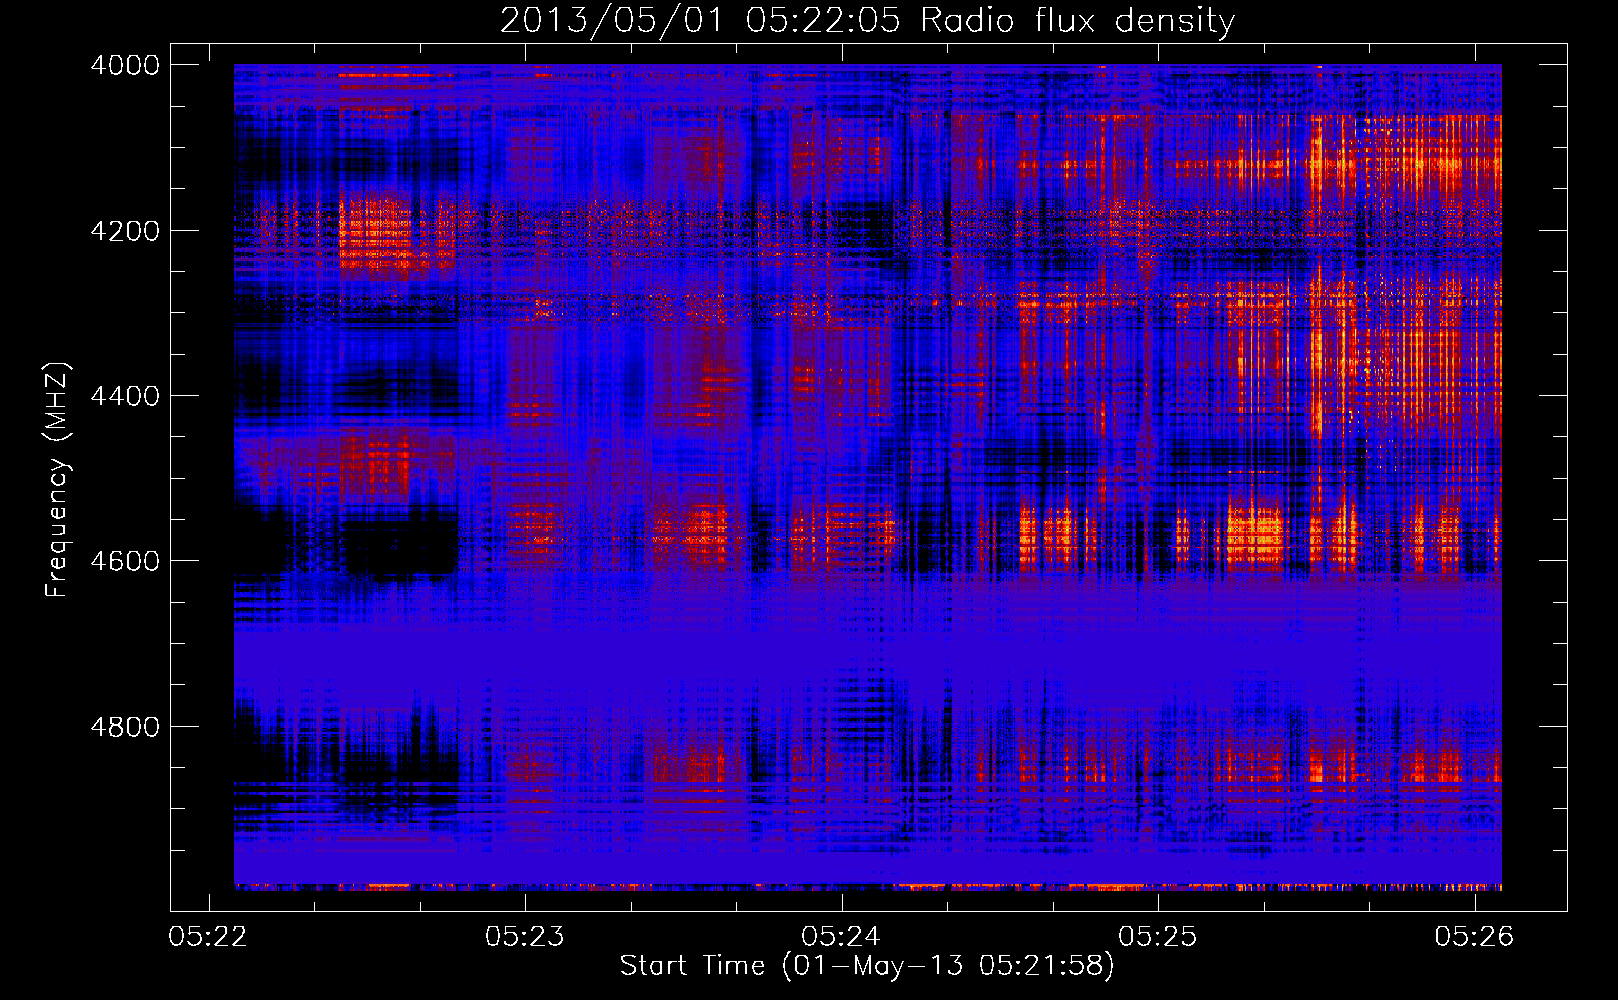Click the 05:22 time tick label

click(208, 936)
